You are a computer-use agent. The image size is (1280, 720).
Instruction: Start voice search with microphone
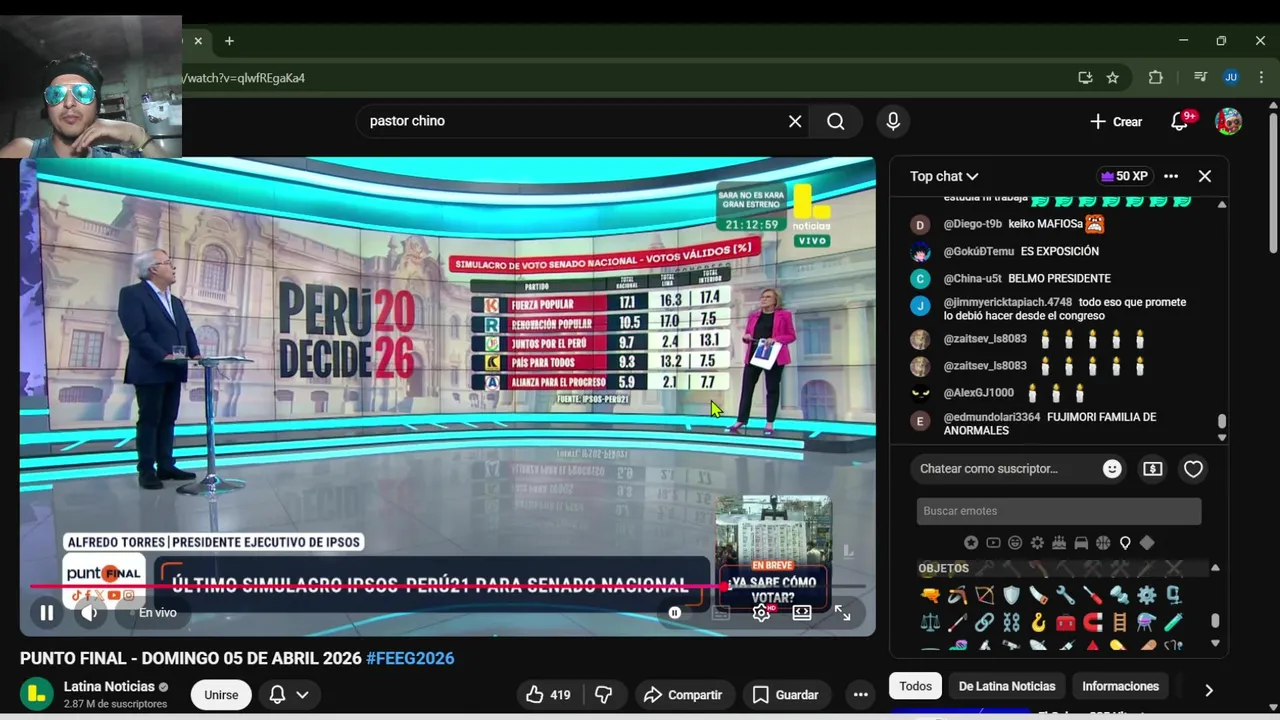tap(893, 121)
